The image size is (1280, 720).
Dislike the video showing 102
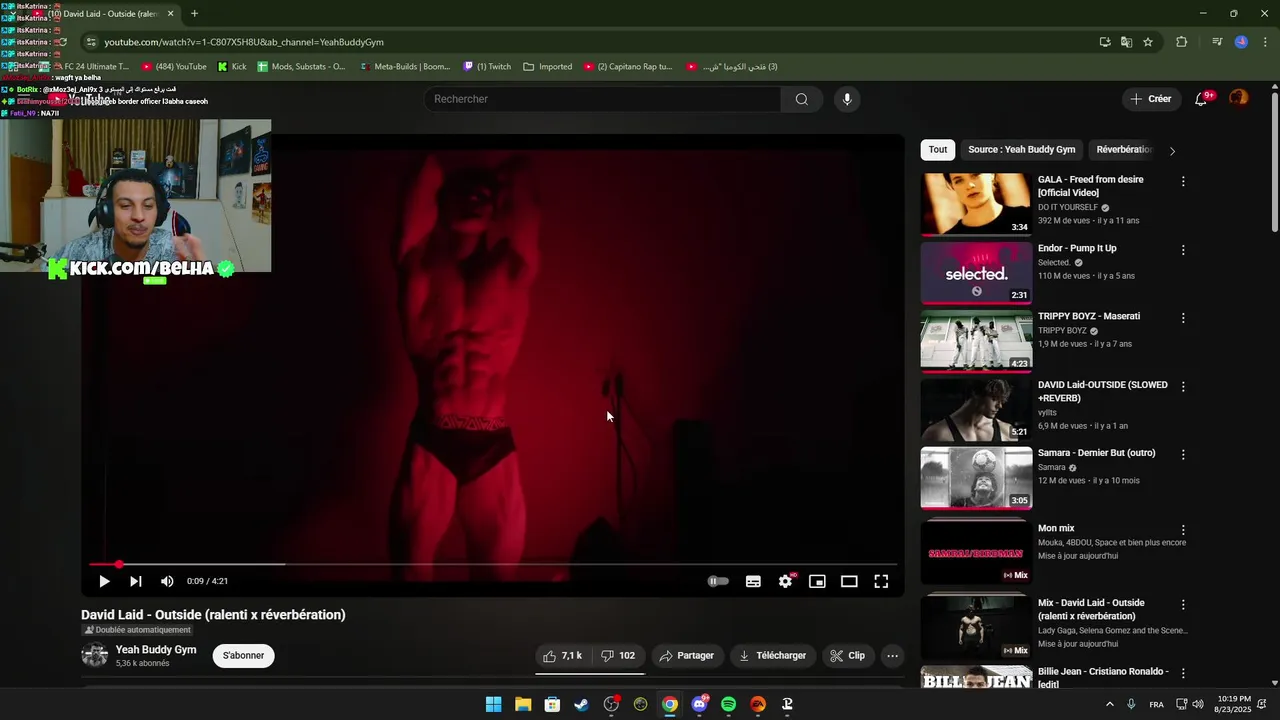(618, 656)
